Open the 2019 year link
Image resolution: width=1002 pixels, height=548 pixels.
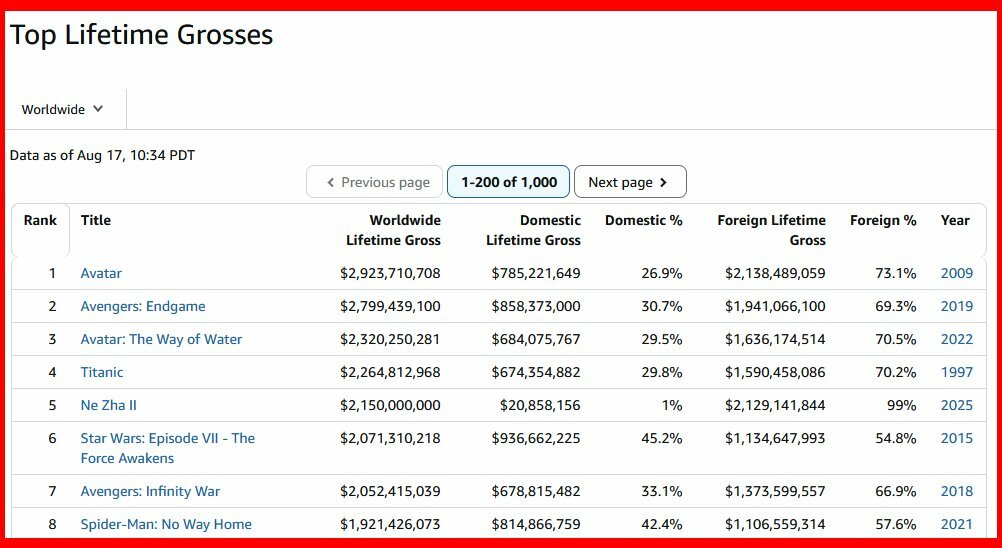957,307
